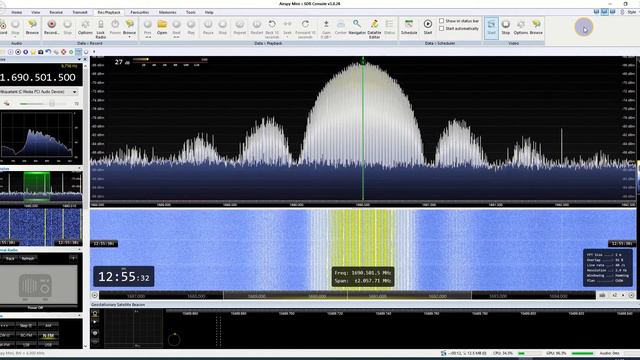Browse recordings in the Data Record group
This screenshot has height=360, width=640.
point(129,27)
